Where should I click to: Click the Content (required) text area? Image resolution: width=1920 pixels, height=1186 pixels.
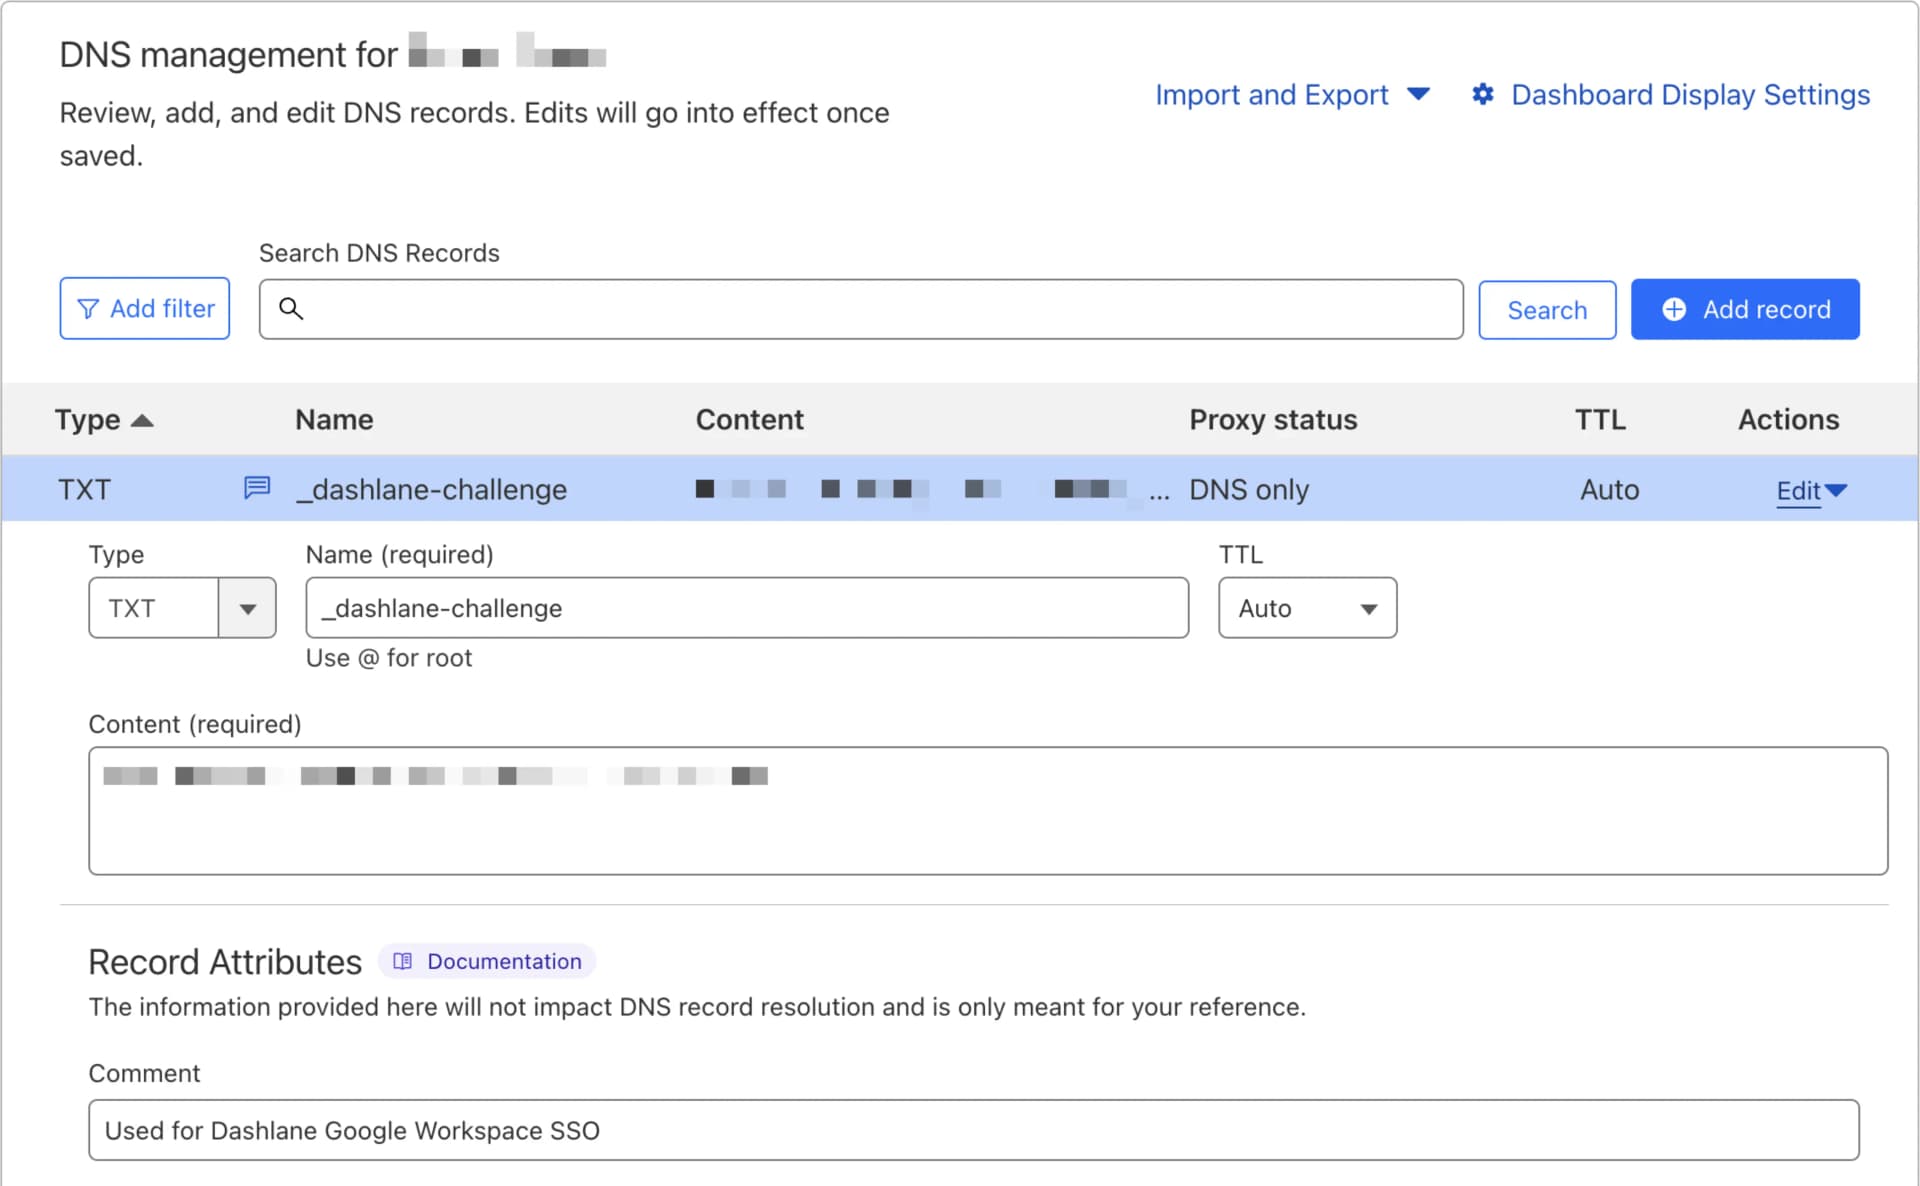988,811
